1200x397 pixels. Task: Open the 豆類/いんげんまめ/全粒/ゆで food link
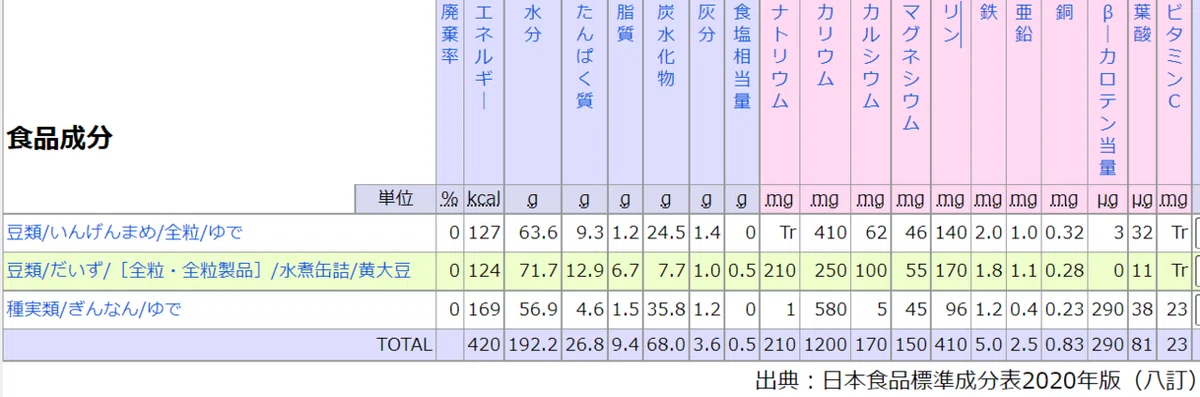125,233
